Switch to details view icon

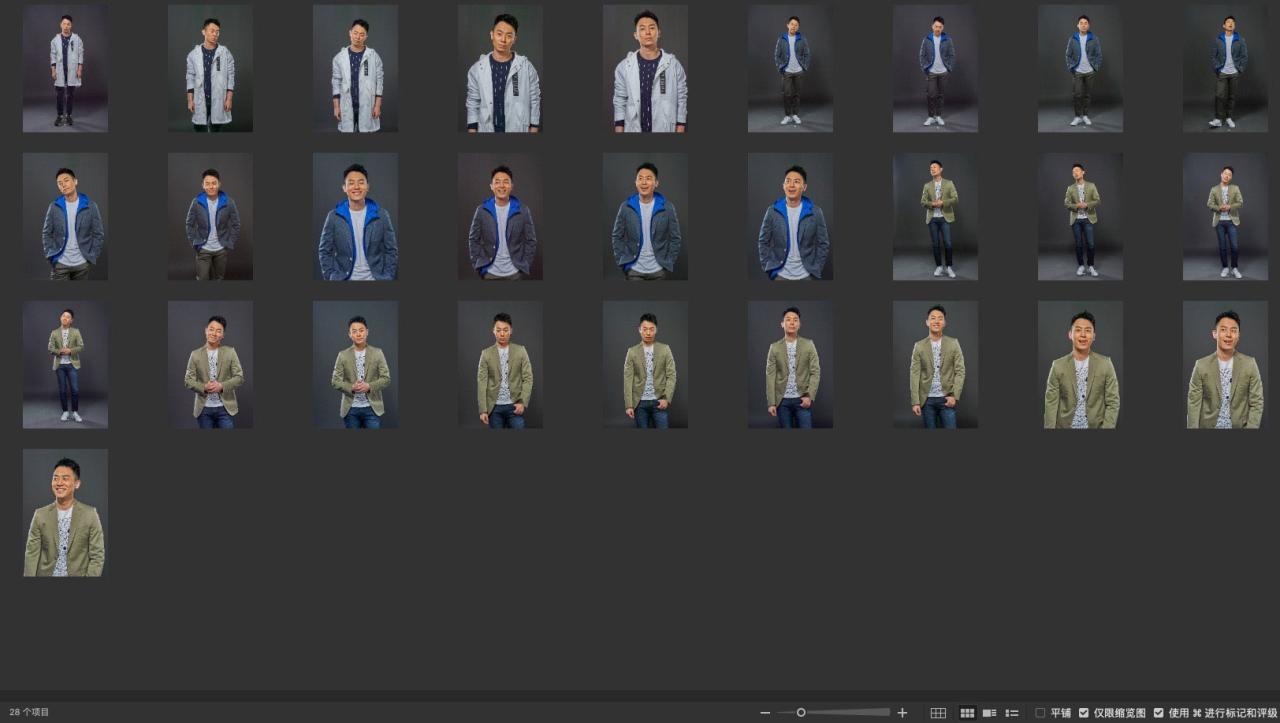(x=989, y=713)
